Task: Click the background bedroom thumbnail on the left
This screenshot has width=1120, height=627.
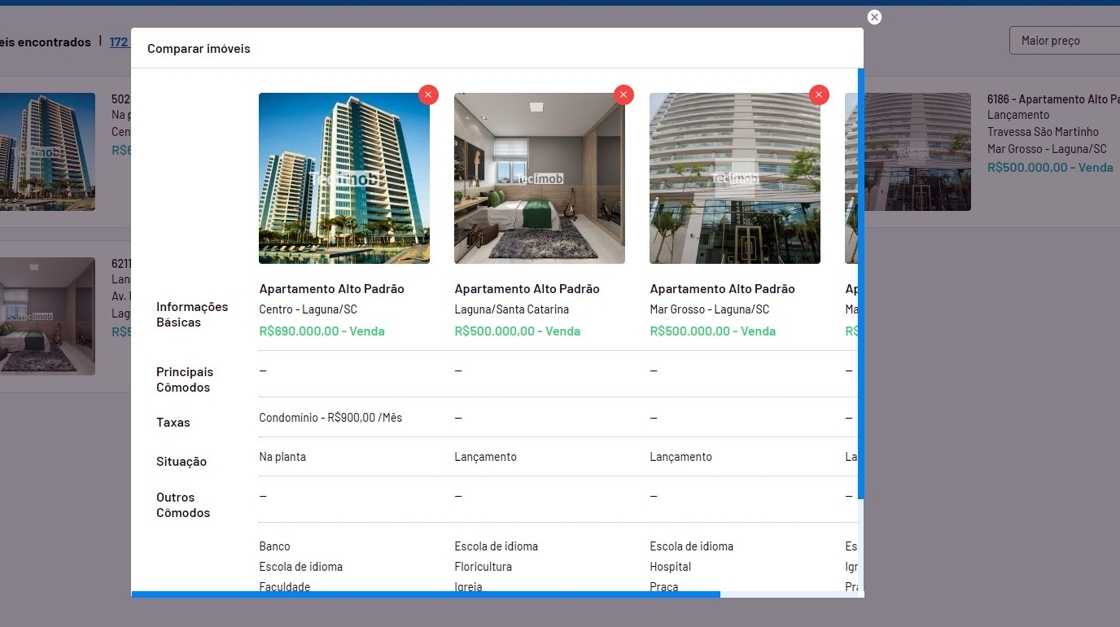Action: point(47,316)
